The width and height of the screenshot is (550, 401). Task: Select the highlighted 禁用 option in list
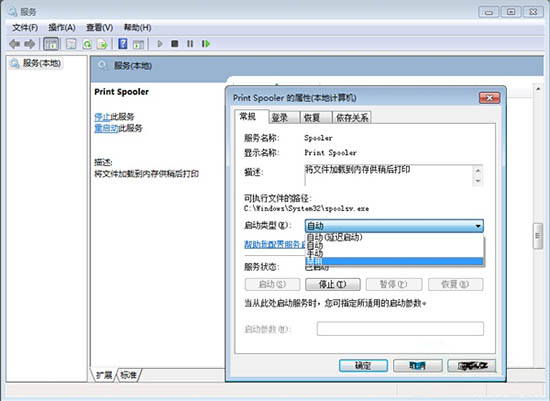coord(394,261)
